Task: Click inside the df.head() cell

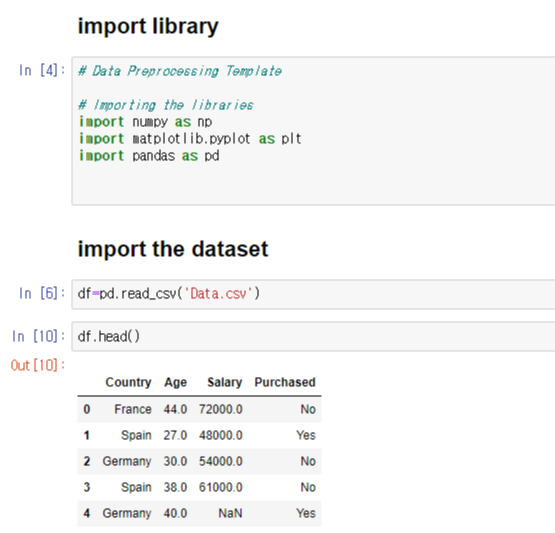Action: point(313,336)
